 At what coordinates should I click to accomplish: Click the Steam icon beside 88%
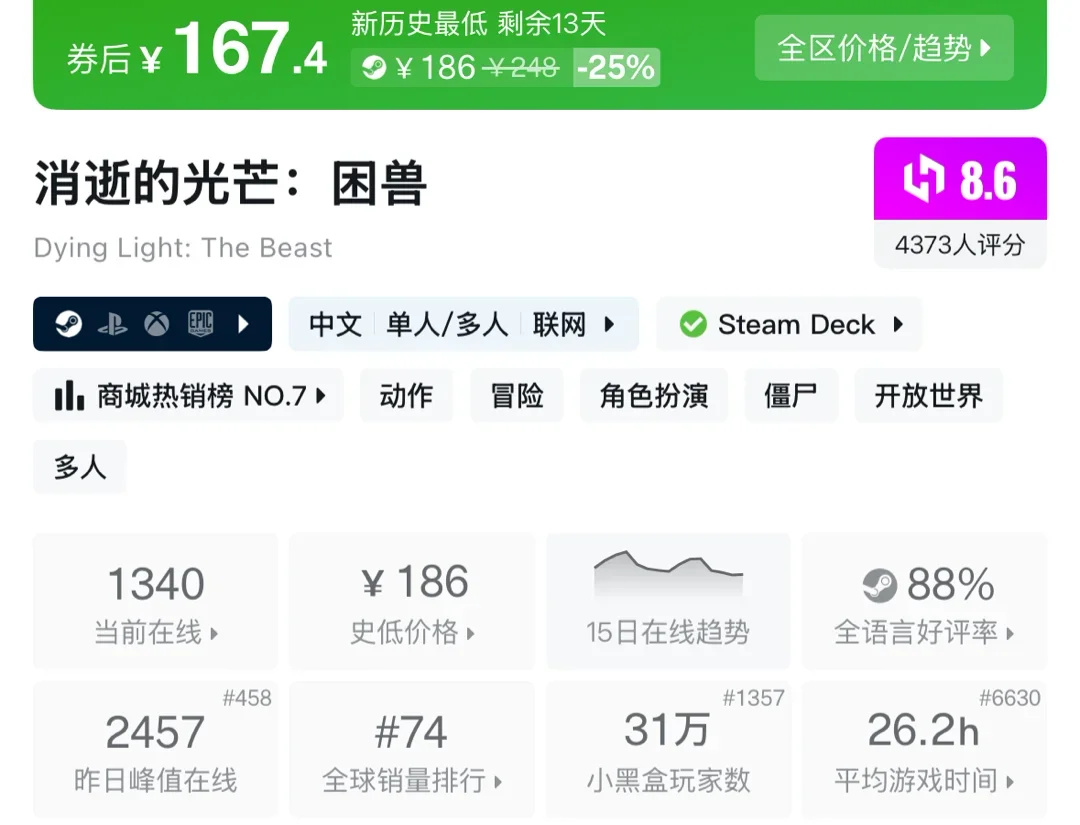click(880, 585)
